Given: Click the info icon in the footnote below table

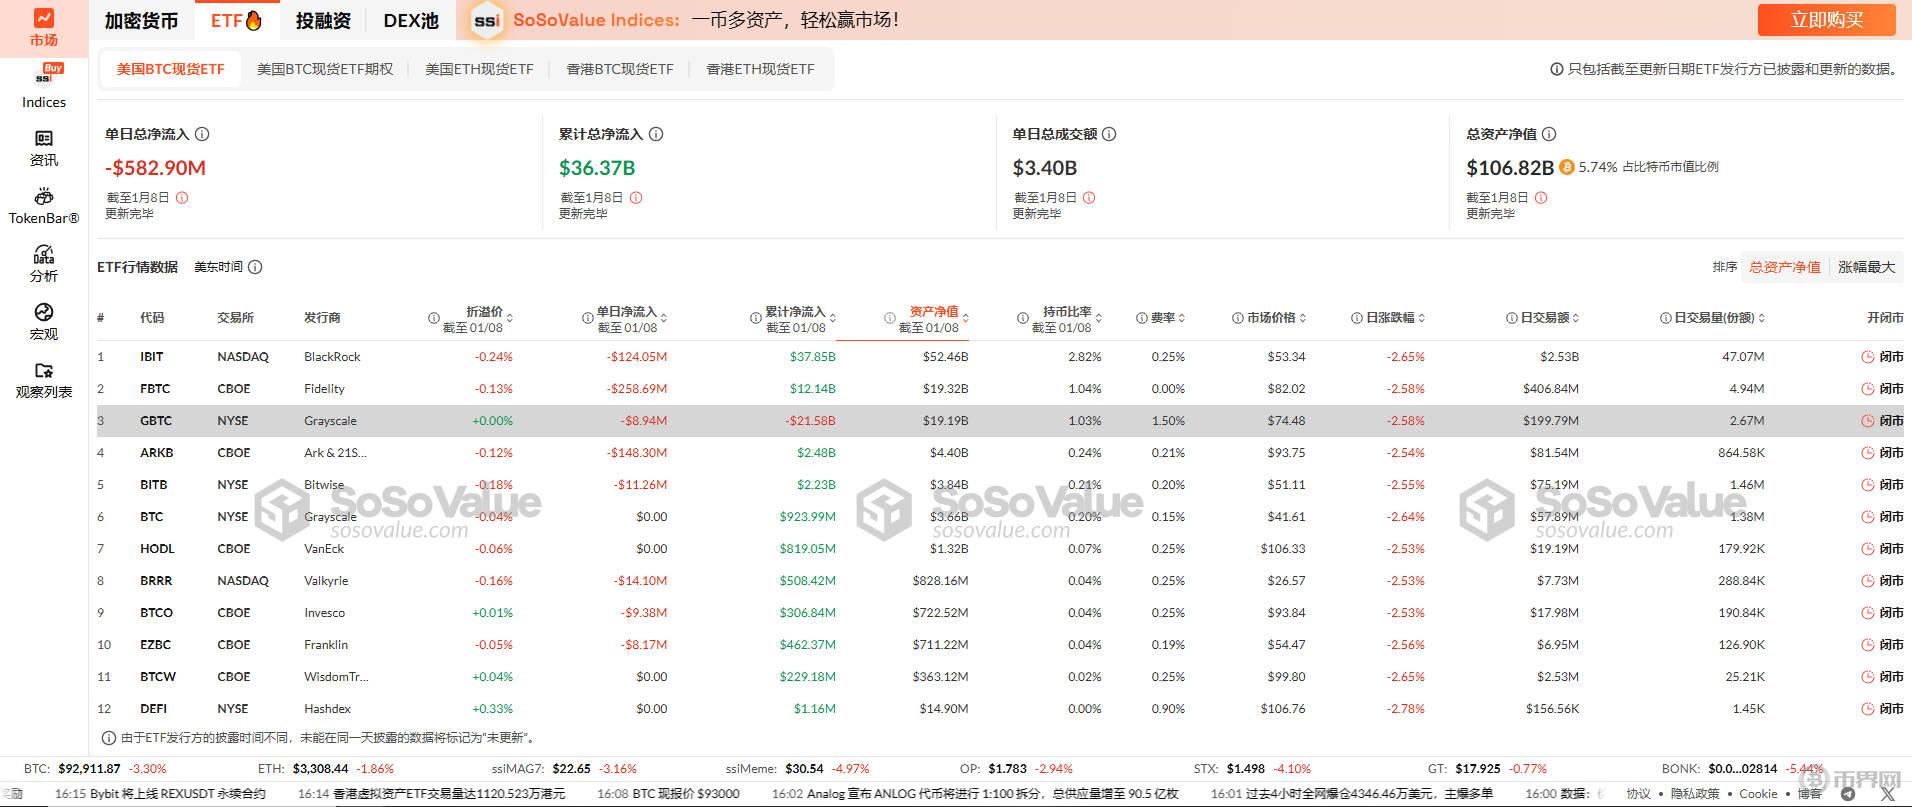Looking at the screenshot, I should pos(108,738).
